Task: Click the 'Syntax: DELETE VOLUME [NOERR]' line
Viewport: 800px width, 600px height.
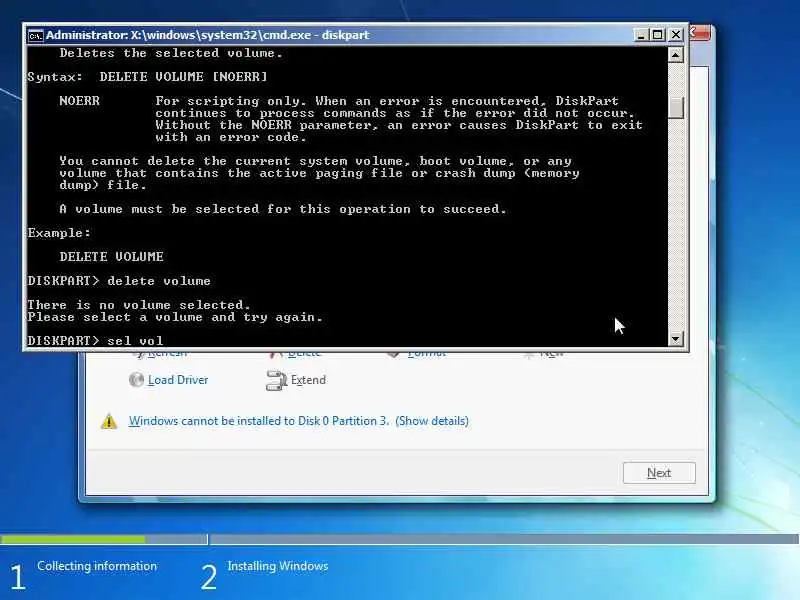Action: tap(147, 77)
